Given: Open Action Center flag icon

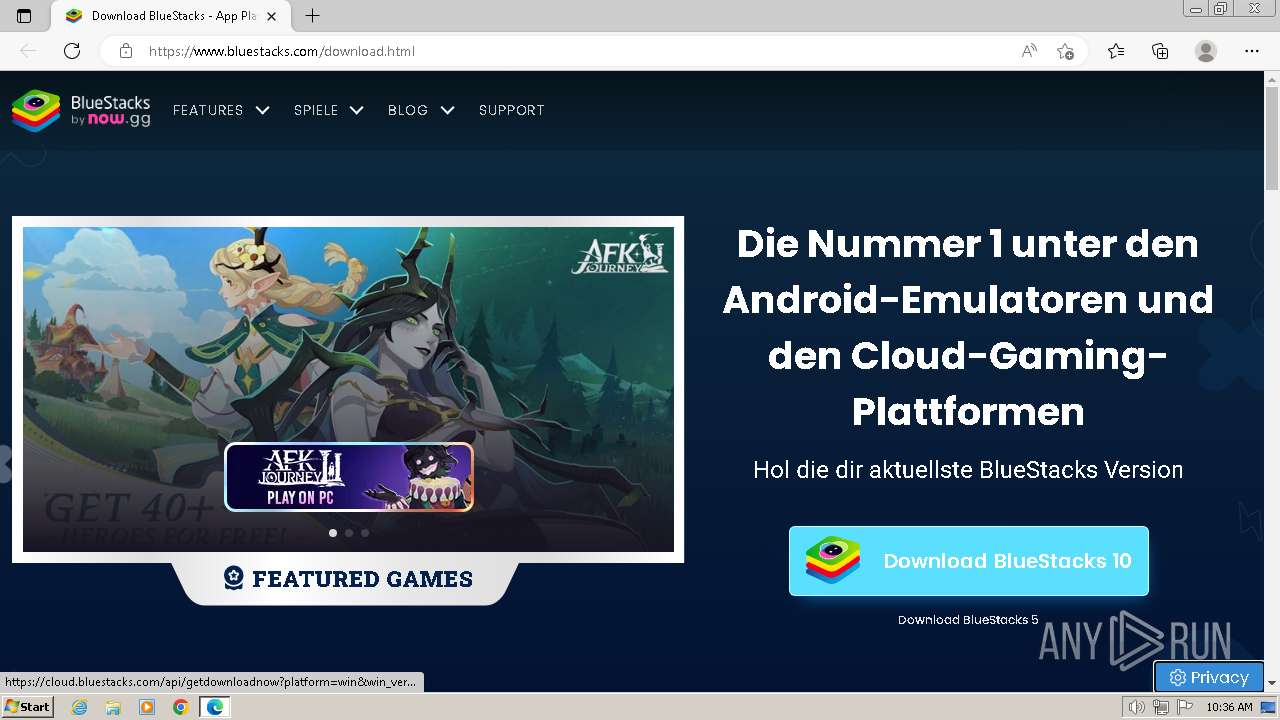Looking at the screenshot, I should pos(1185,707).
